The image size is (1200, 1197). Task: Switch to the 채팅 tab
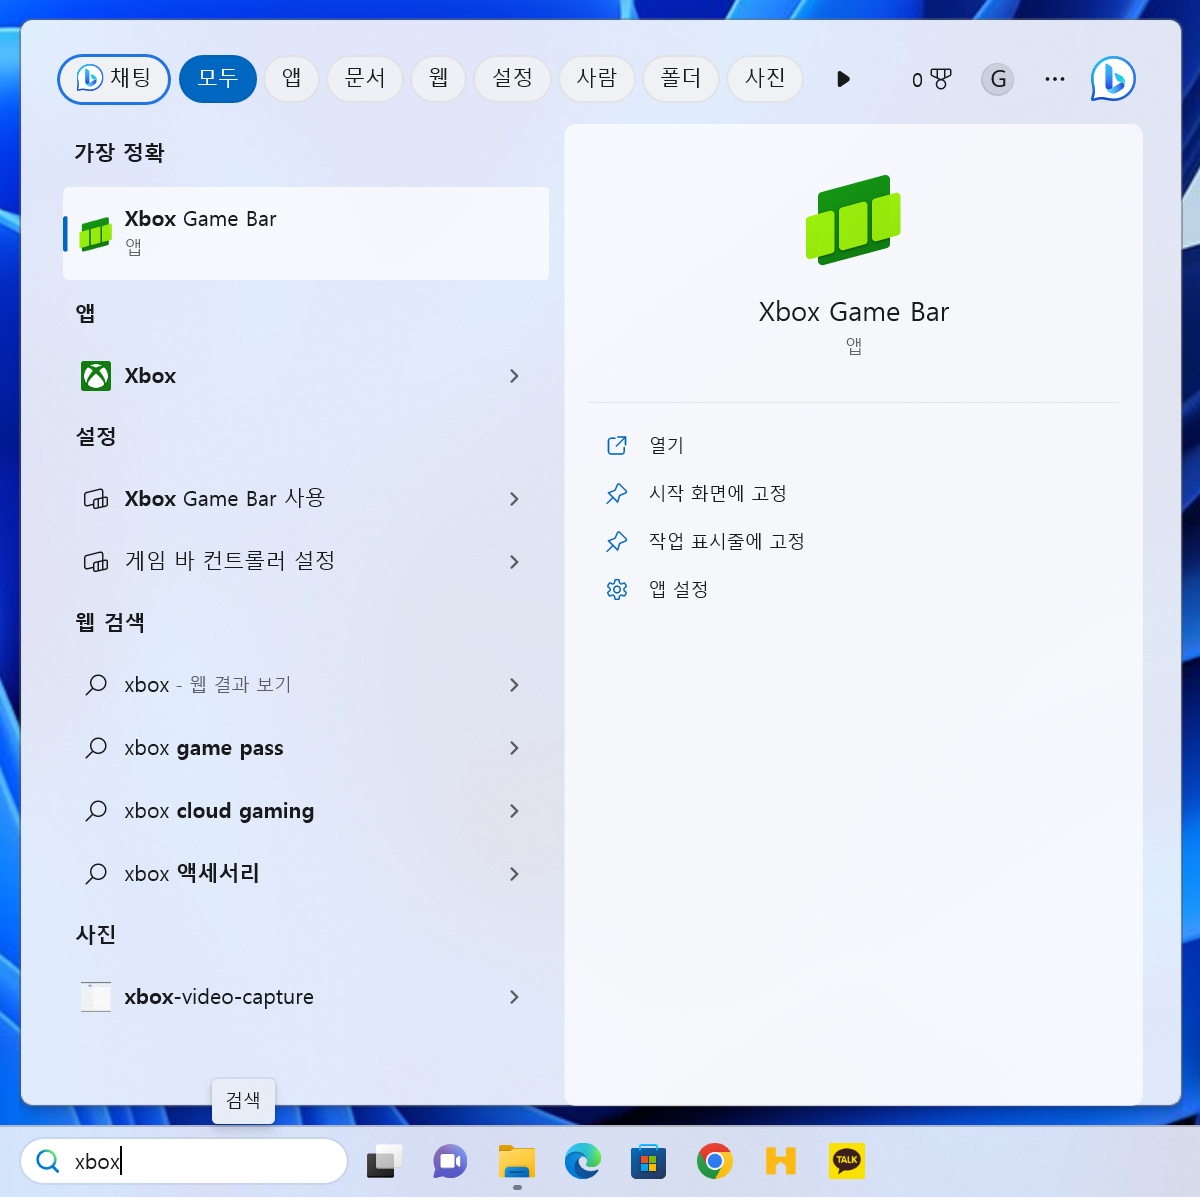114,79
